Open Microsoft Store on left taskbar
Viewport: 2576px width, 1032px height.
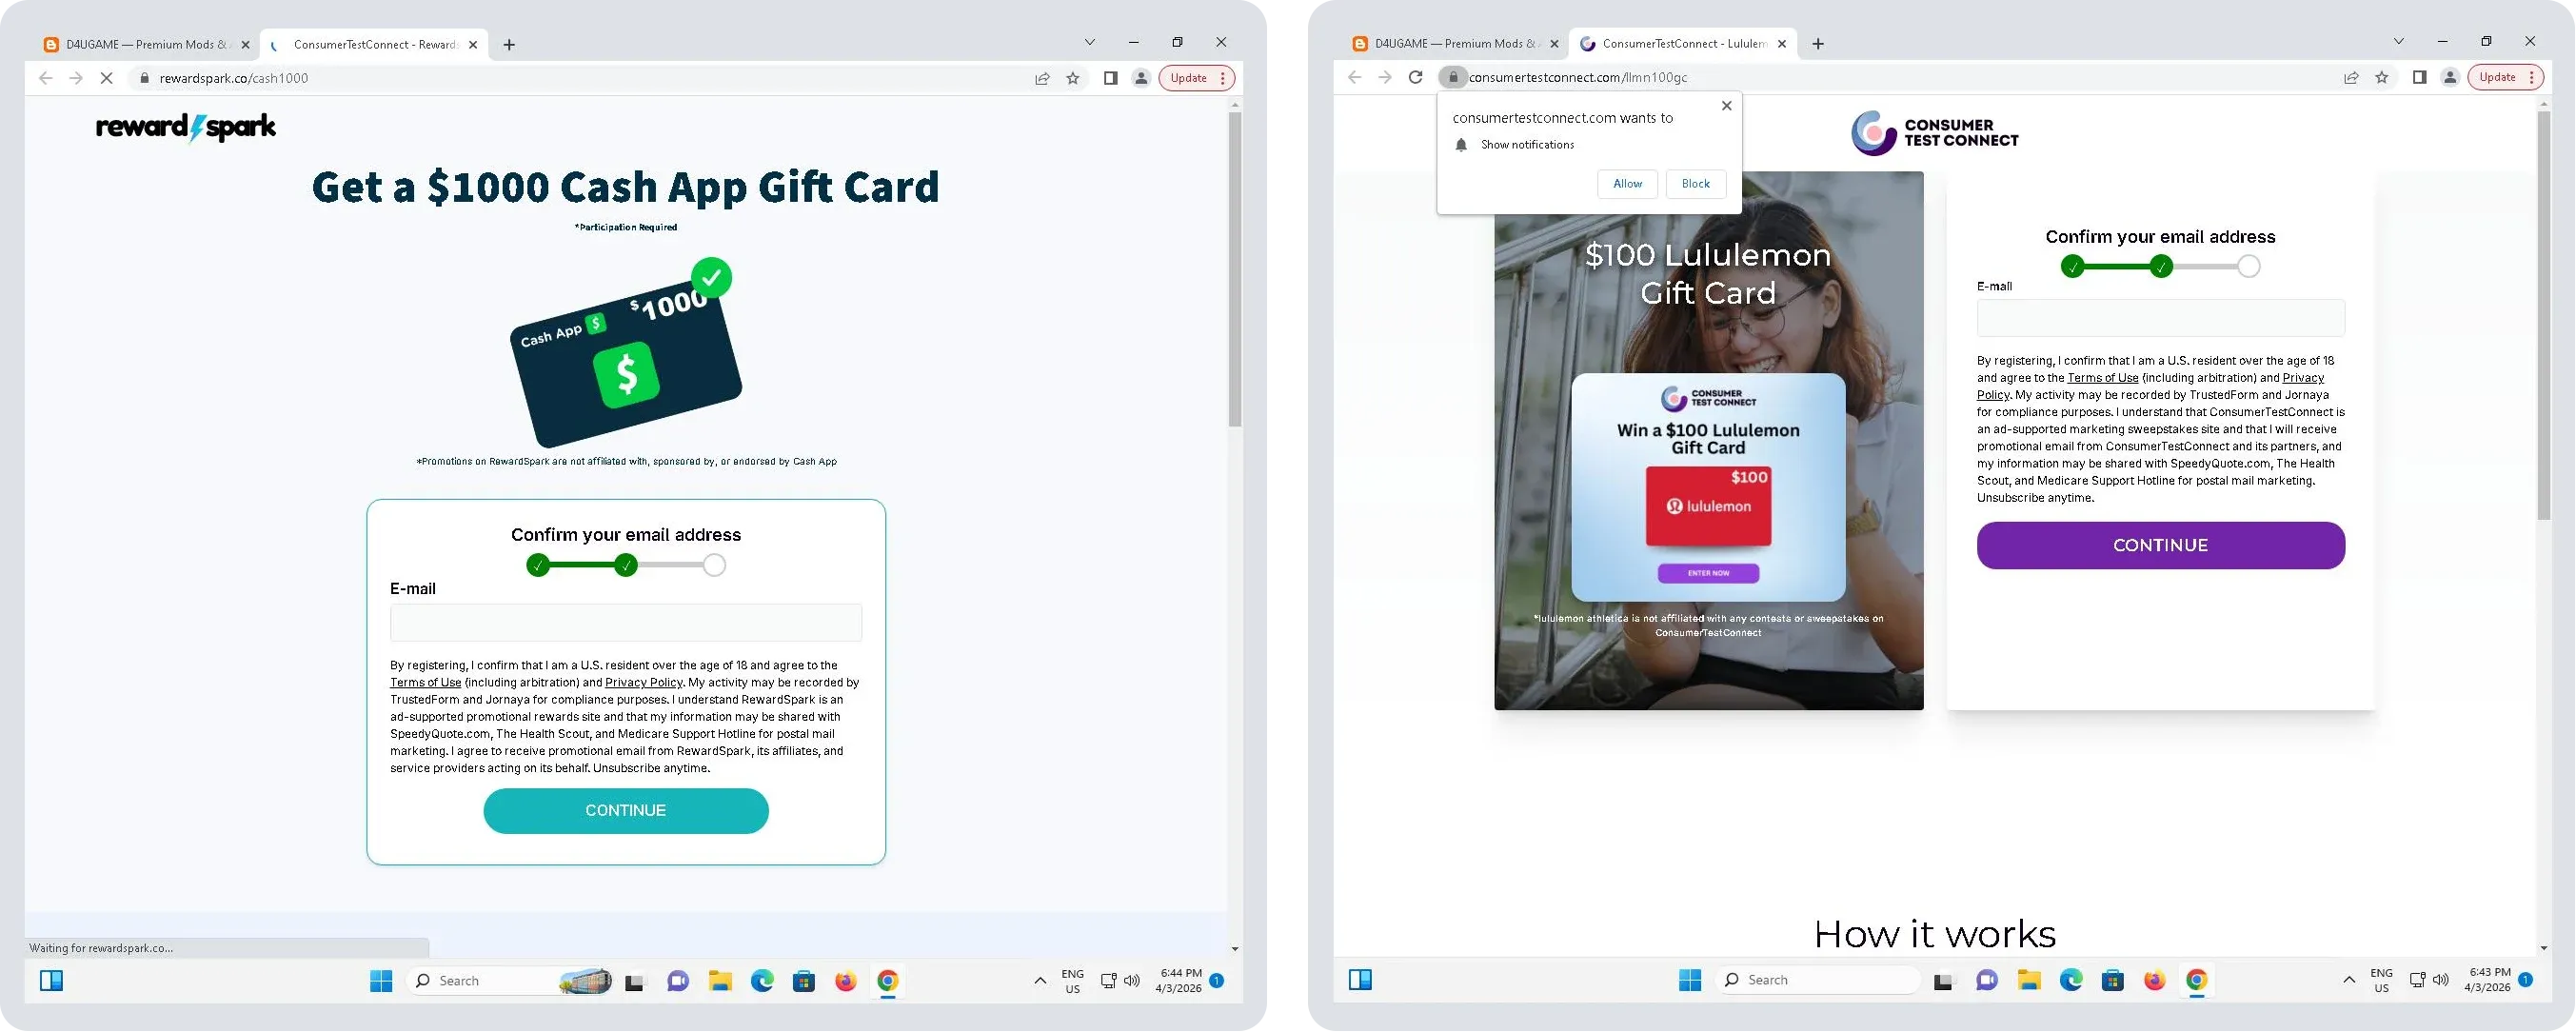coord(804,981)
